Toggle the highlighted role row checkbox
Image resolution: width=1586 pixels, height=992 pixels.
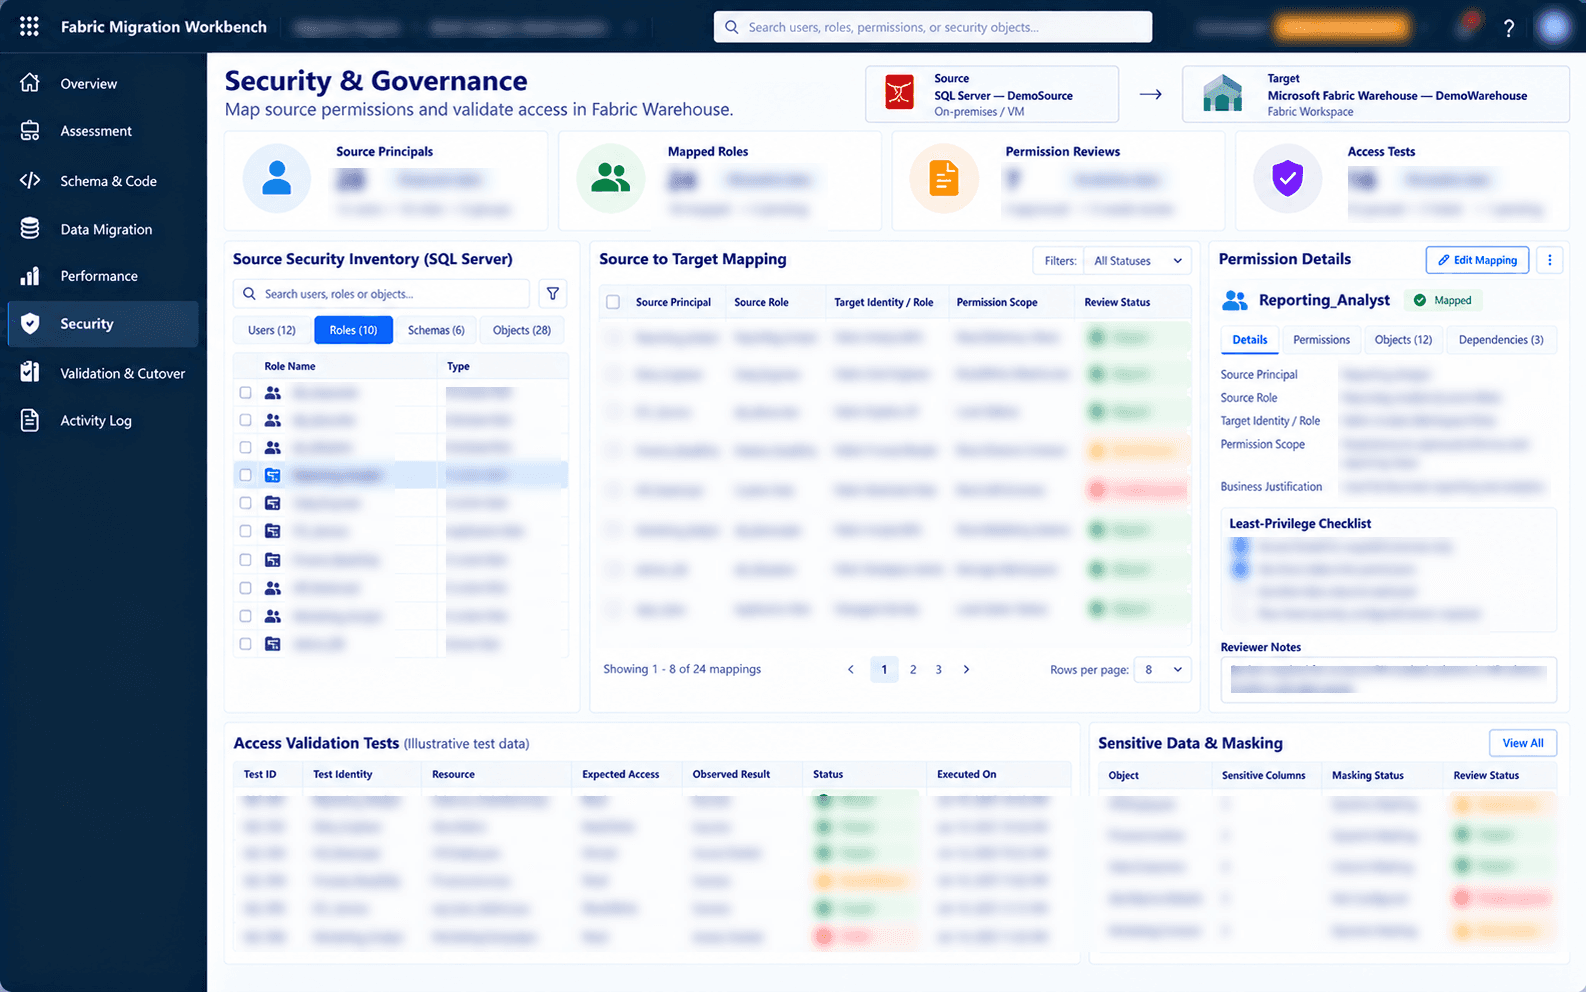[245, 475]
